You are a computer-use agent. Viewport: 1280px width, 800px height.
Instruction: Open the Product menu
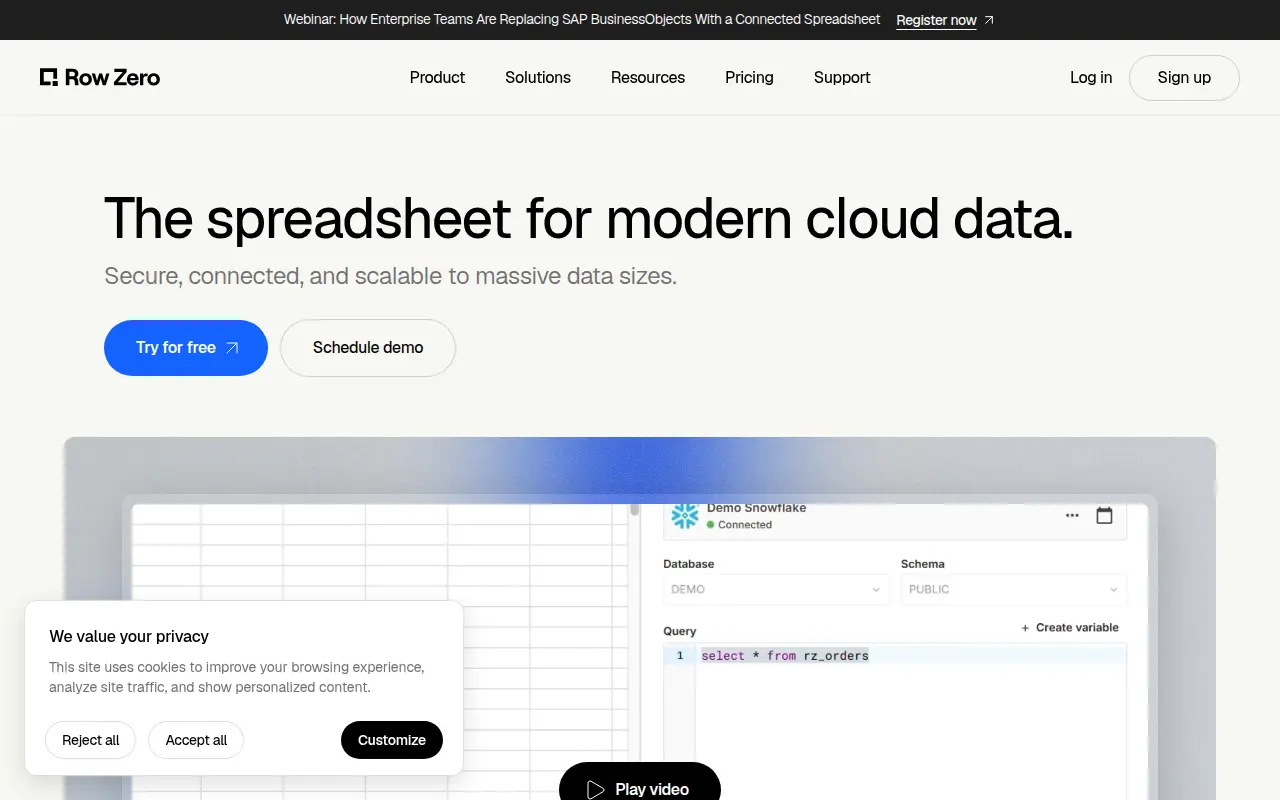(437, 77)
